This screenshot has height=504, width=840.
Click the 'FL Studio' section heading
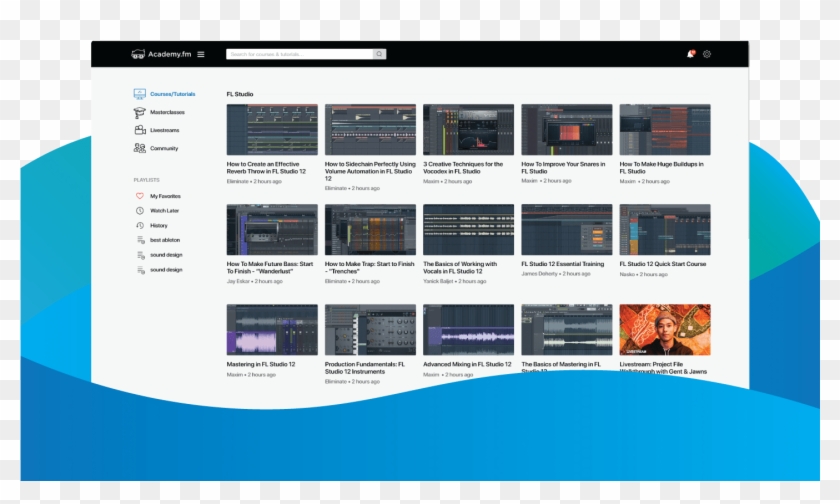[x=239, y=94]
